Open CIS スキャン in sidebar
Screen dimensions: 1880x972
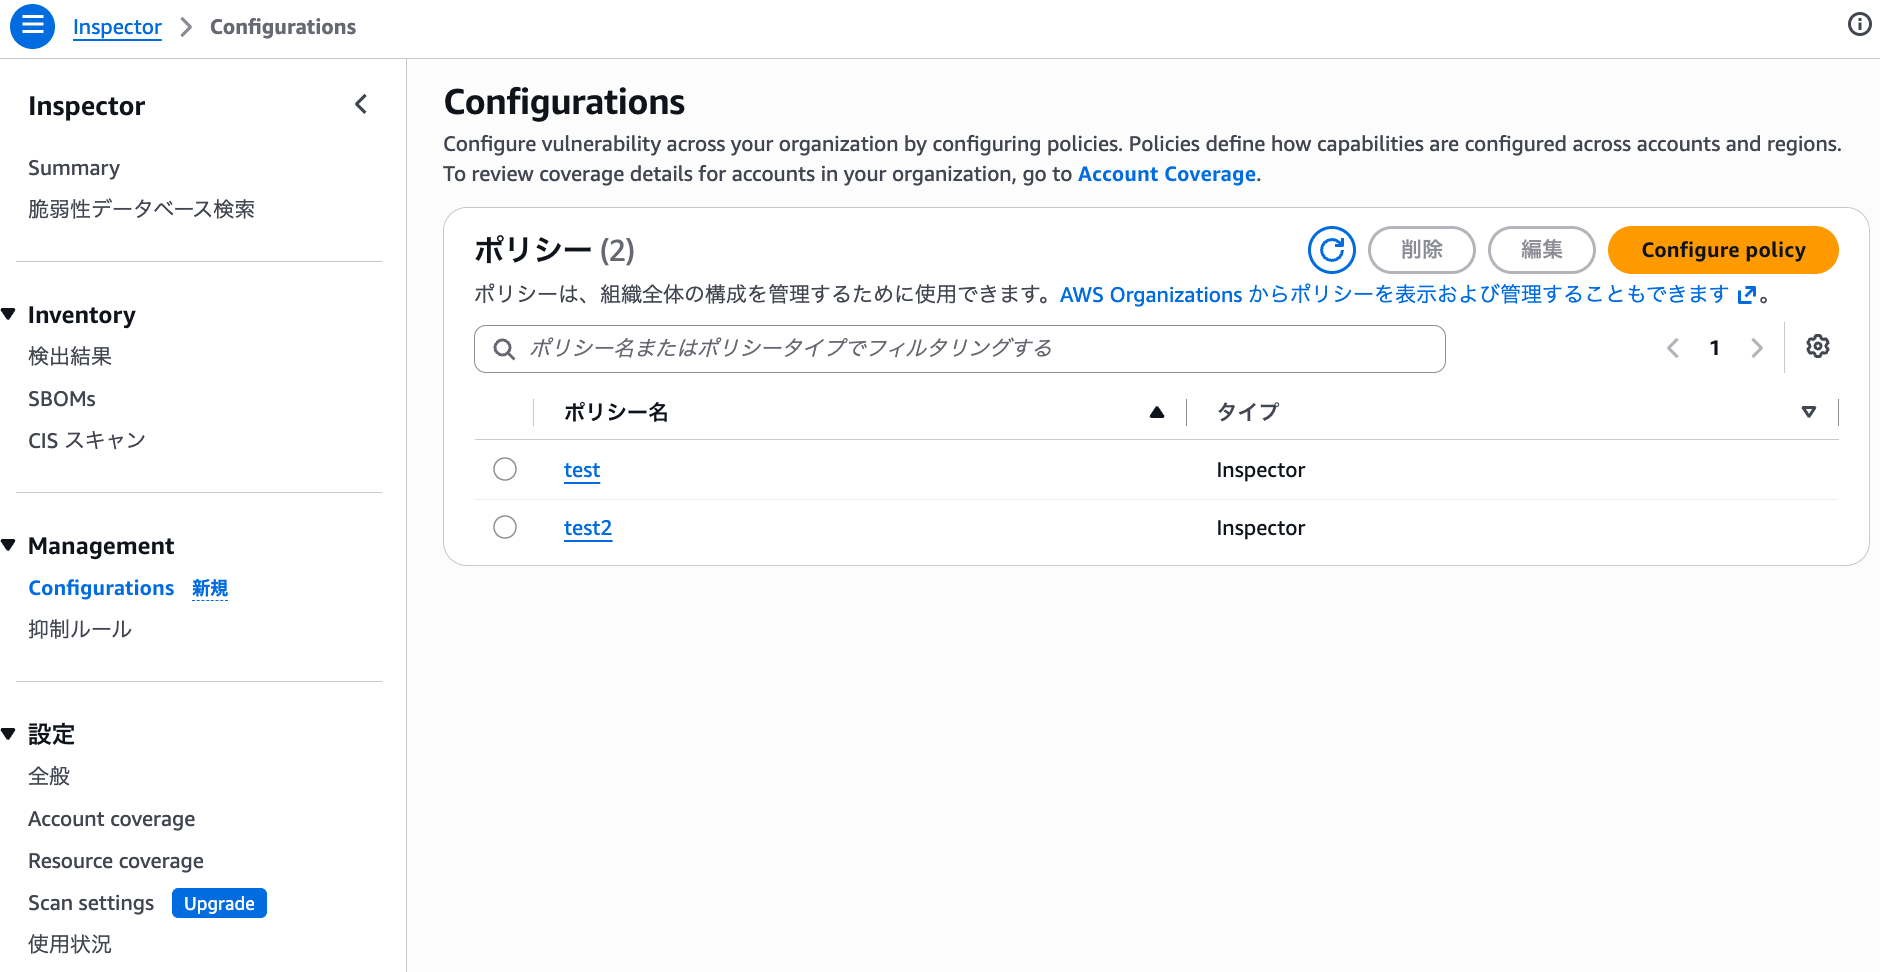point(87,441)
